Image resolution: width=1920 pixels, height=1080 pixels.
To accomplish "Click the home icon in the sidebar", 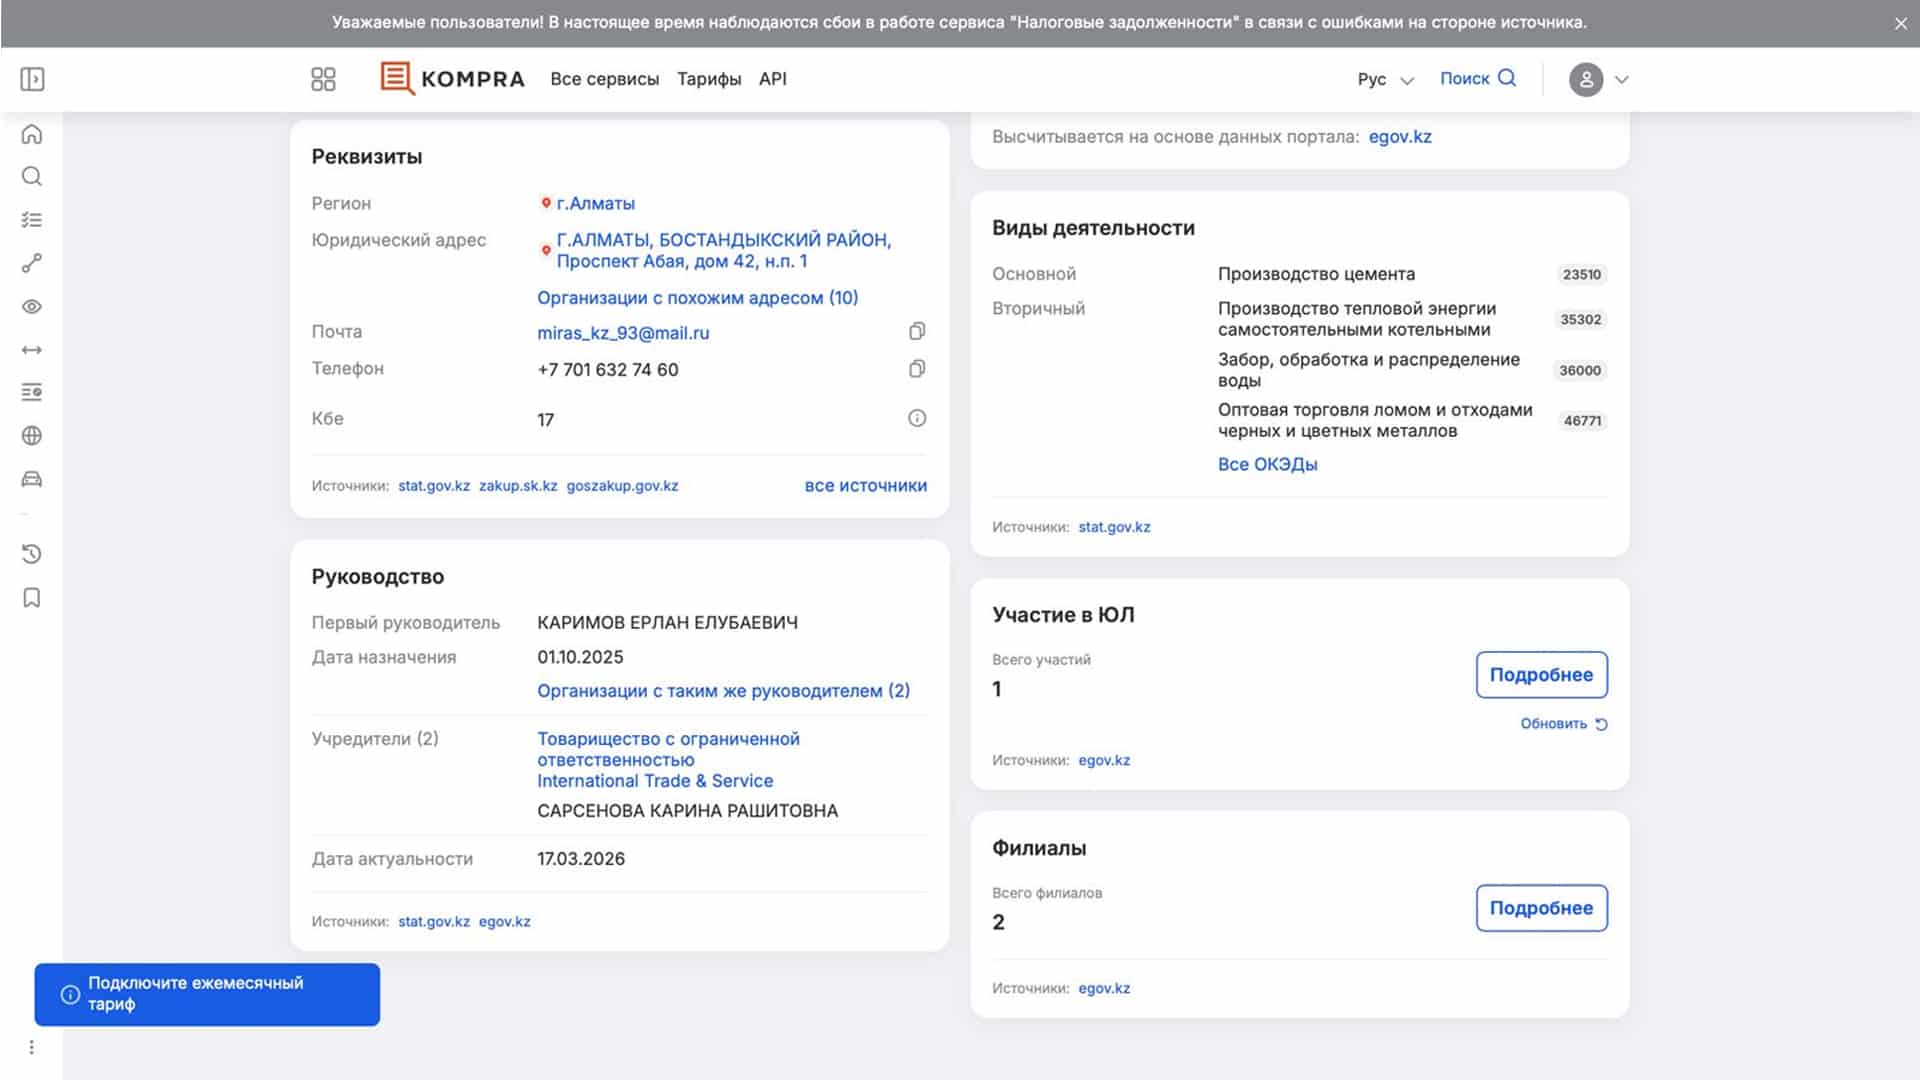I will pyautogui.click(x=32, y=134).
